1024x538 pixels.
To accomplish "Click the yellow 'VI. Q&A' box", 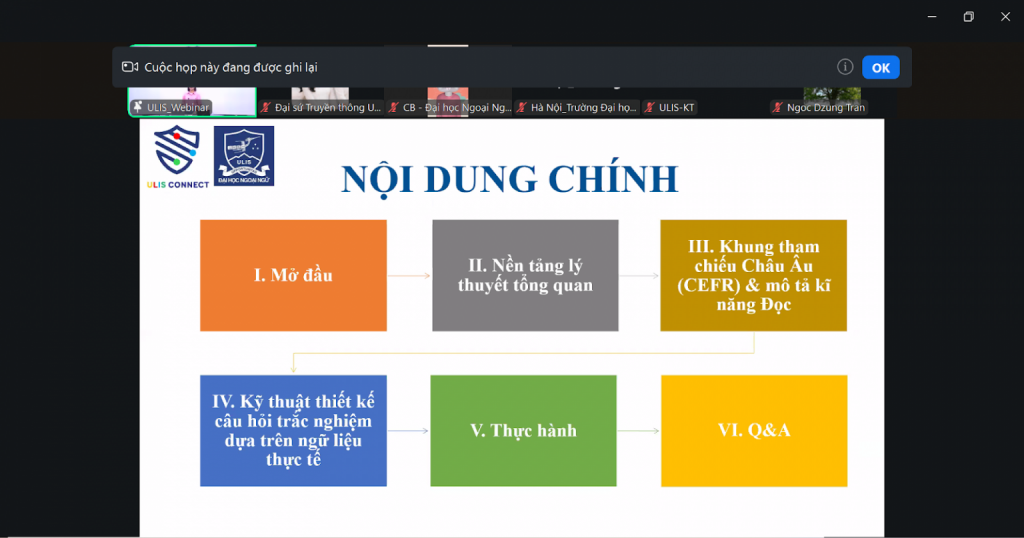I will (753, 430).
